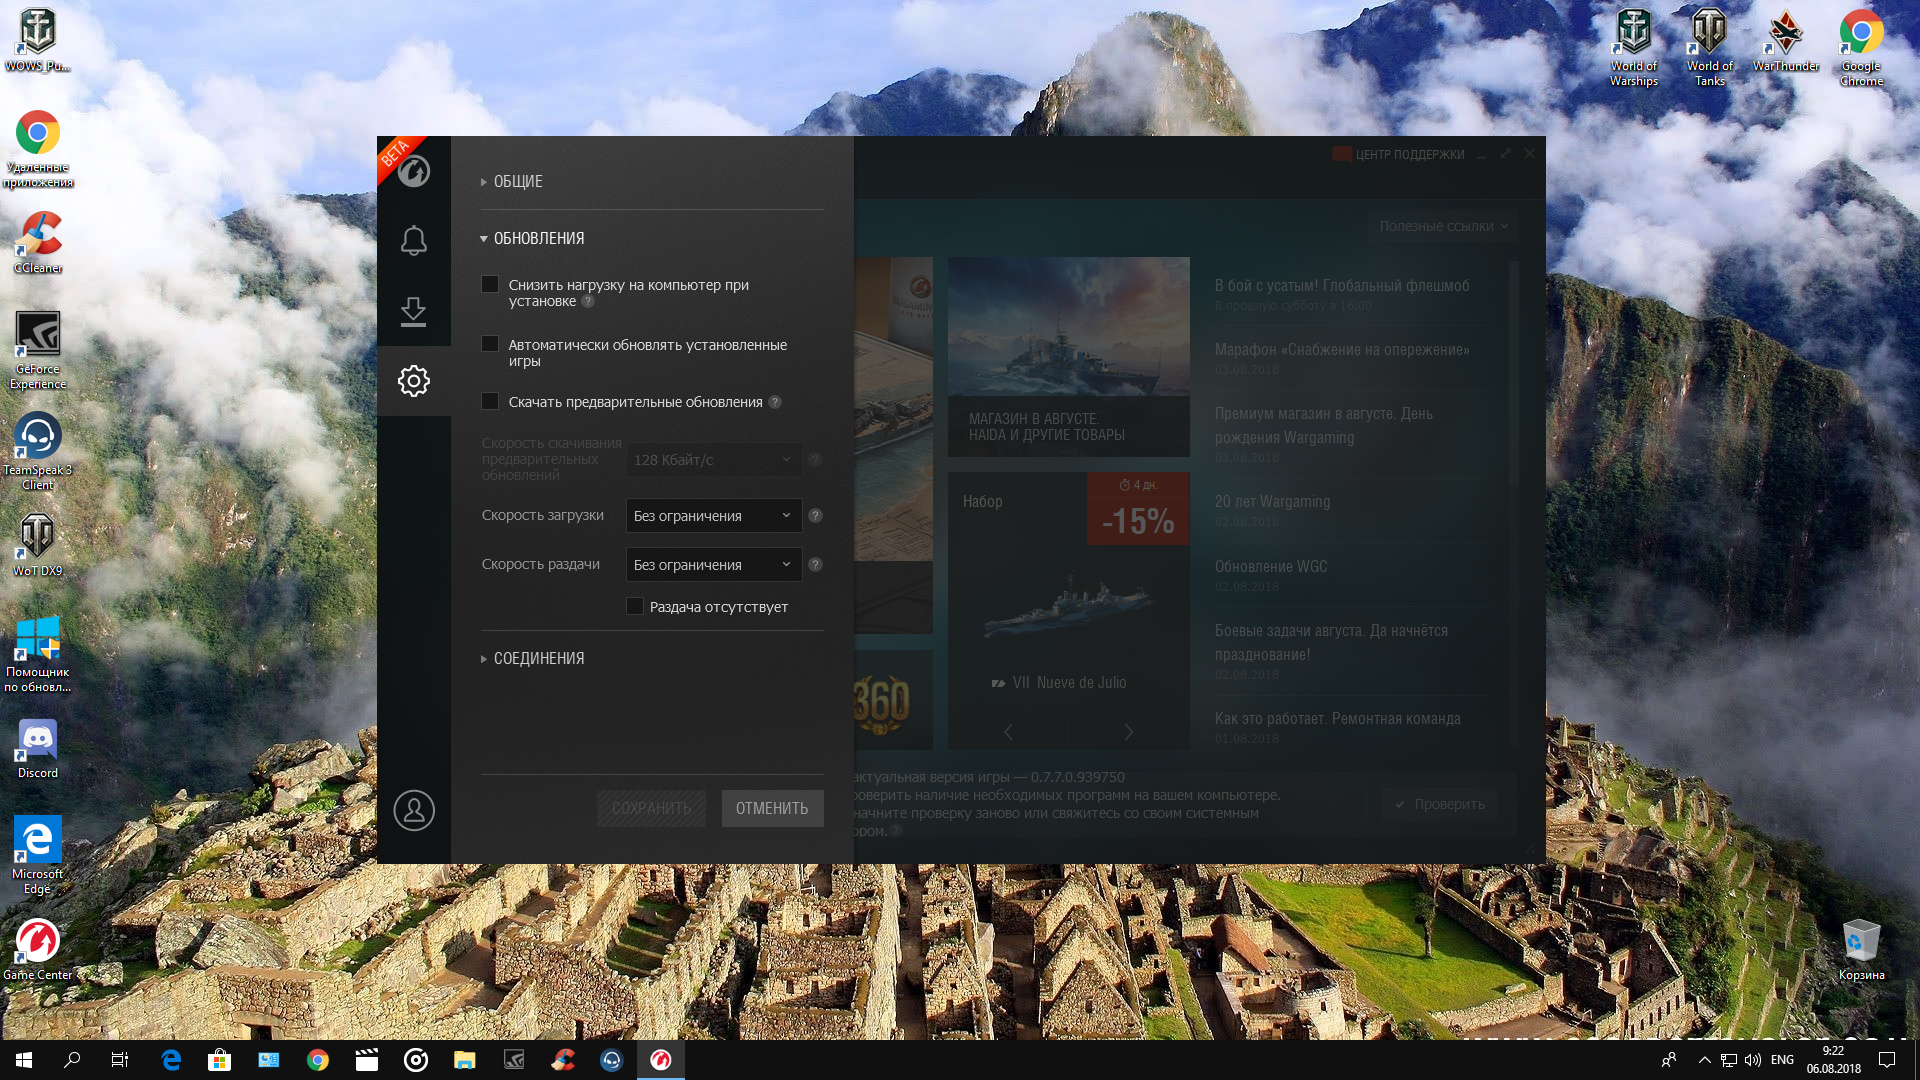Click the ОТМЕНИТЬ button
The height and width of the screenshot is (1080, 1920).
click(x=772, y=808)
